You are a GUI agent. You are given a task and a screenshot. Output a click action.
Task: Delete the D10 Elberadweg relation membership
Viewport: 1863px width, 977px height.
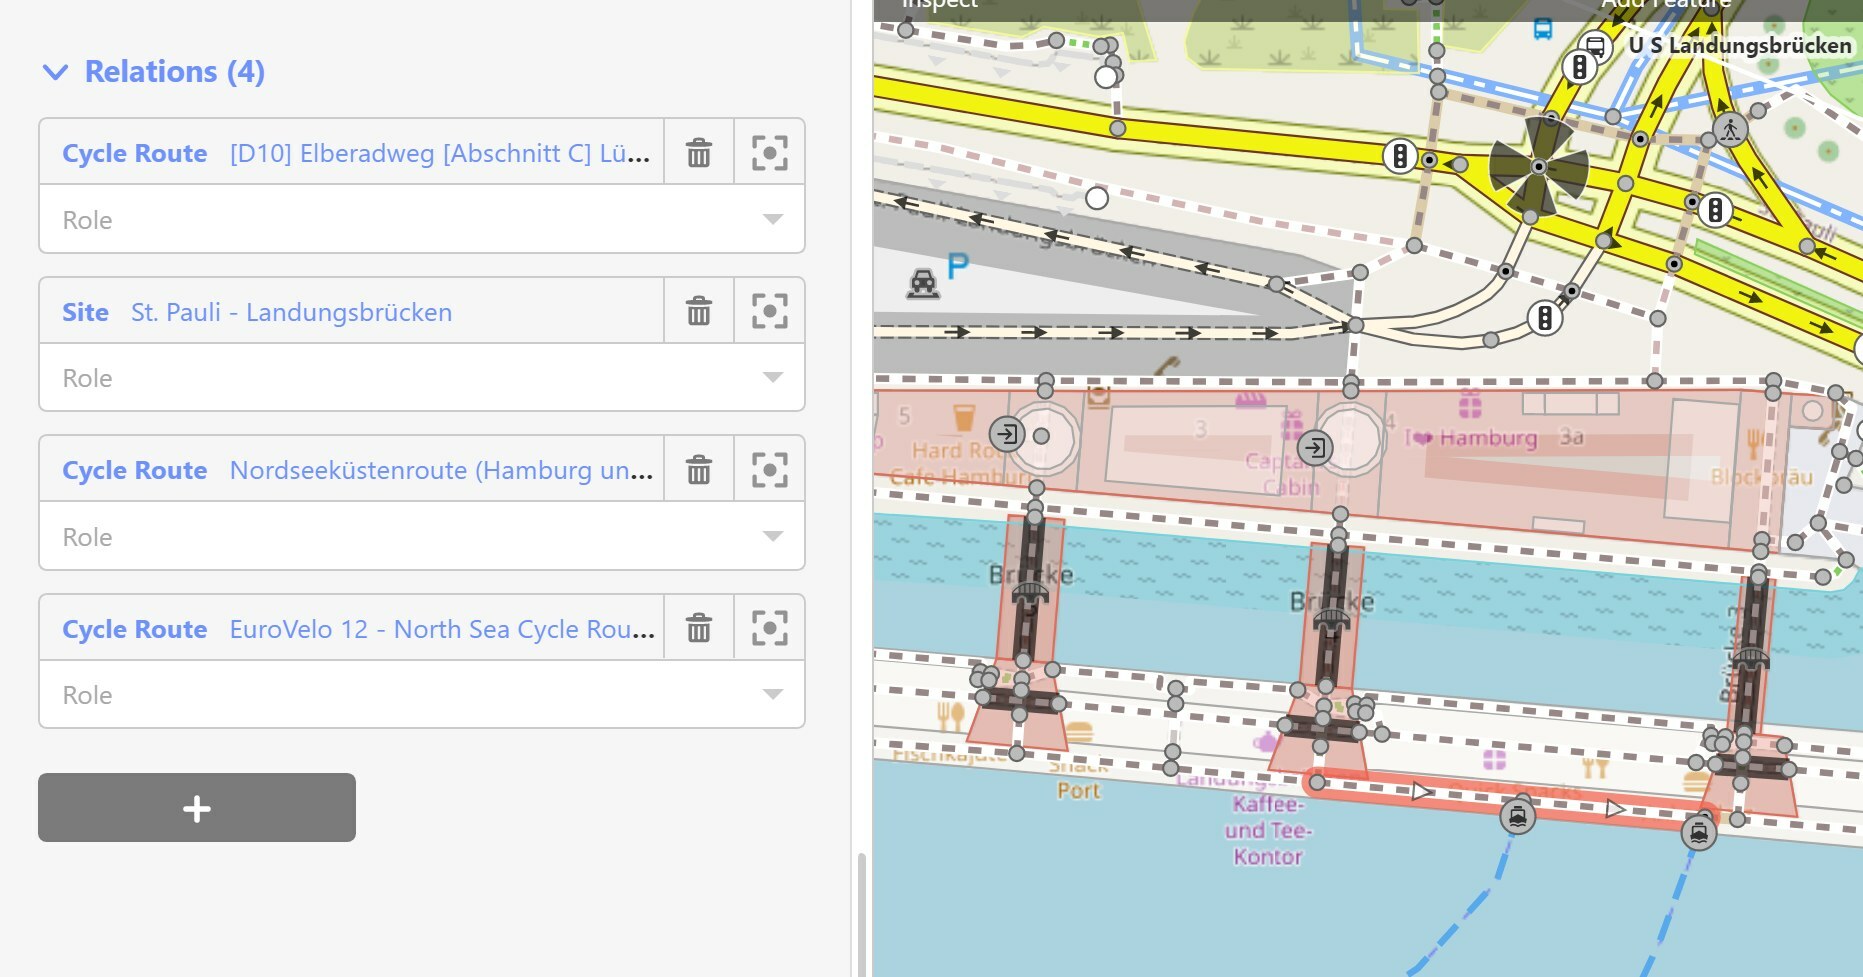(699, 153)
